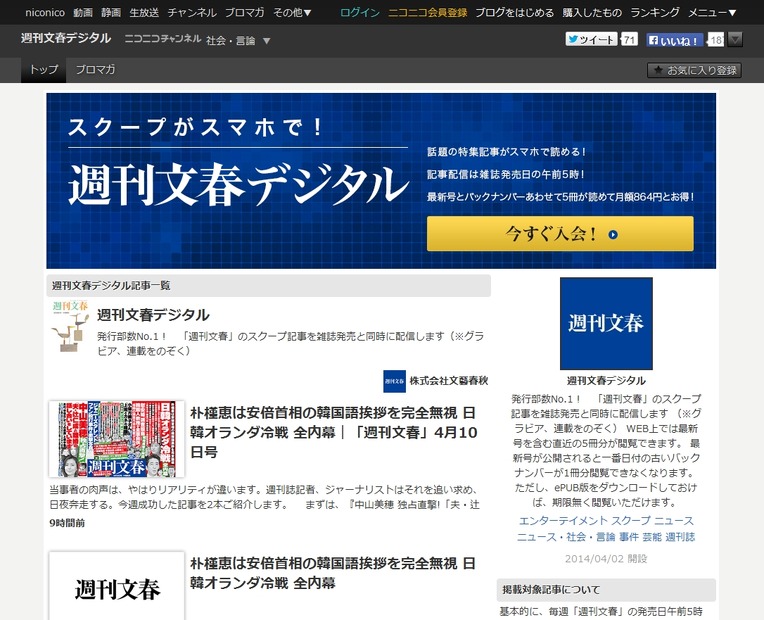Viewport: 764px width, 620px height.
Task: Go to 動画 in top navigation
Action: pos(83,13)
